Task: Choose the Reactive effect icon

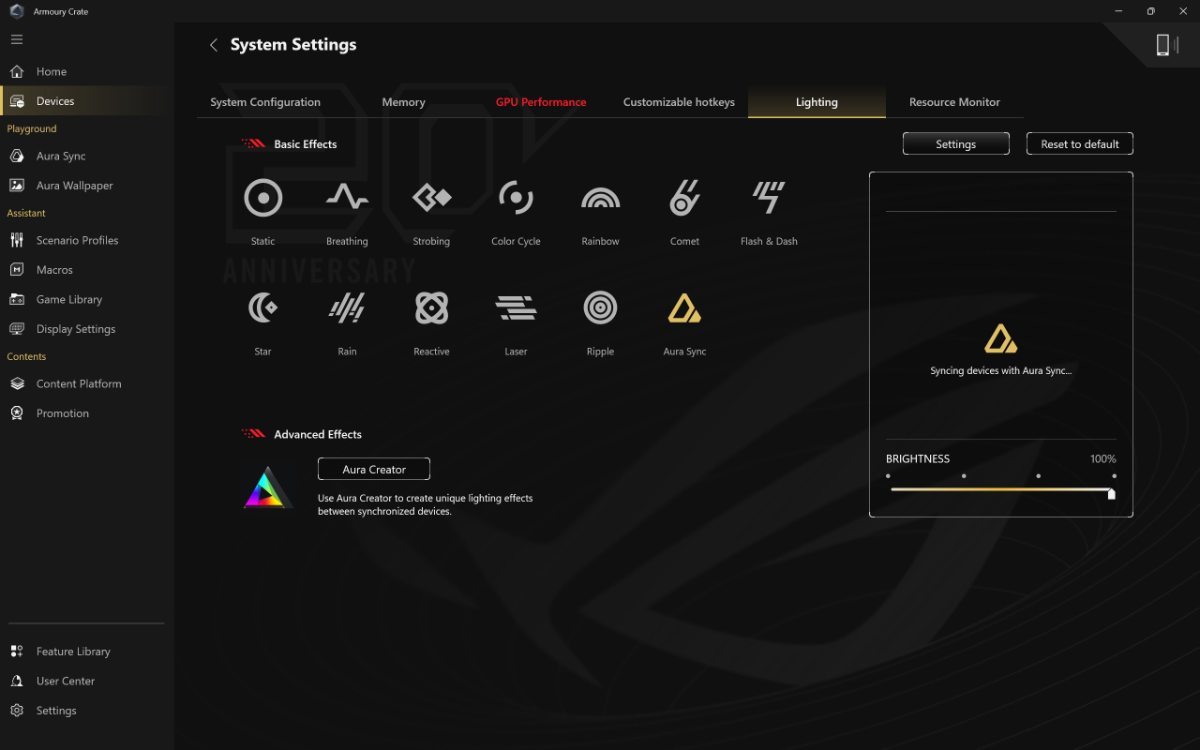Action: click(432, 308)
